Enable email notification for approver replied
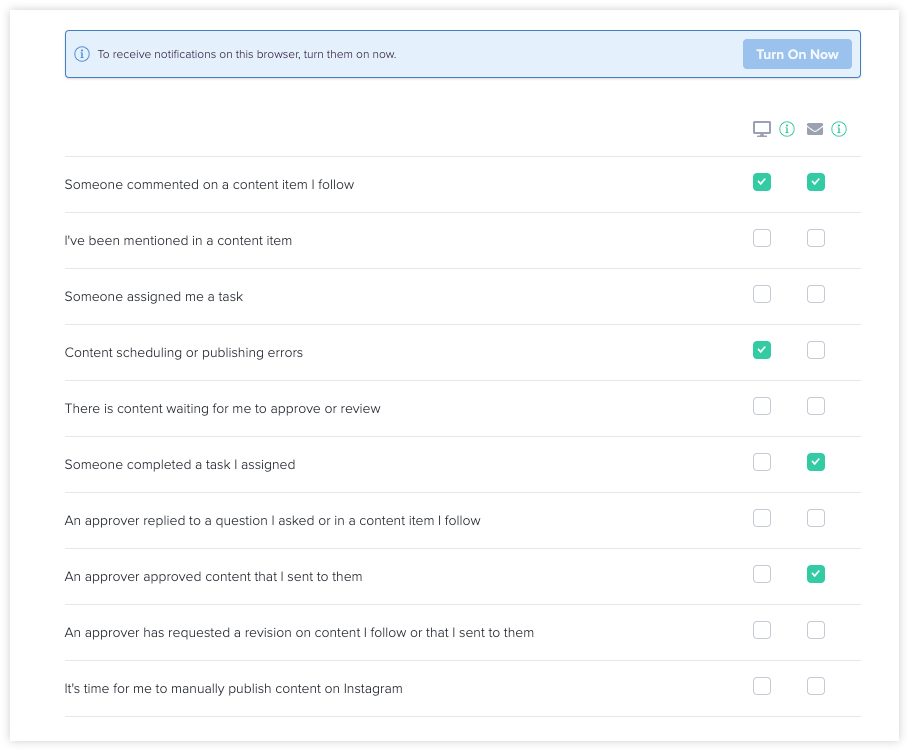 816,518
